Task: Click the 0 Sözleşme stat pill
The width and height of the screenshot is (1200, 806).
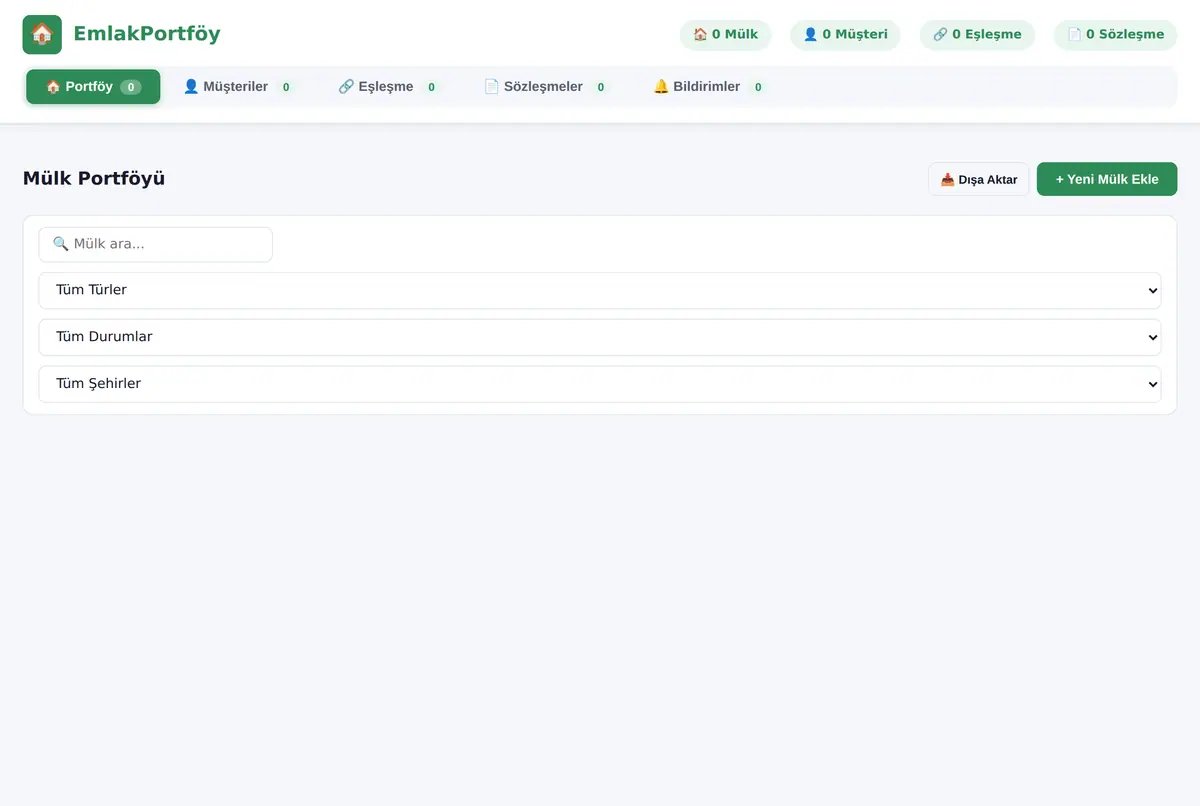Action: point(1116,35)
